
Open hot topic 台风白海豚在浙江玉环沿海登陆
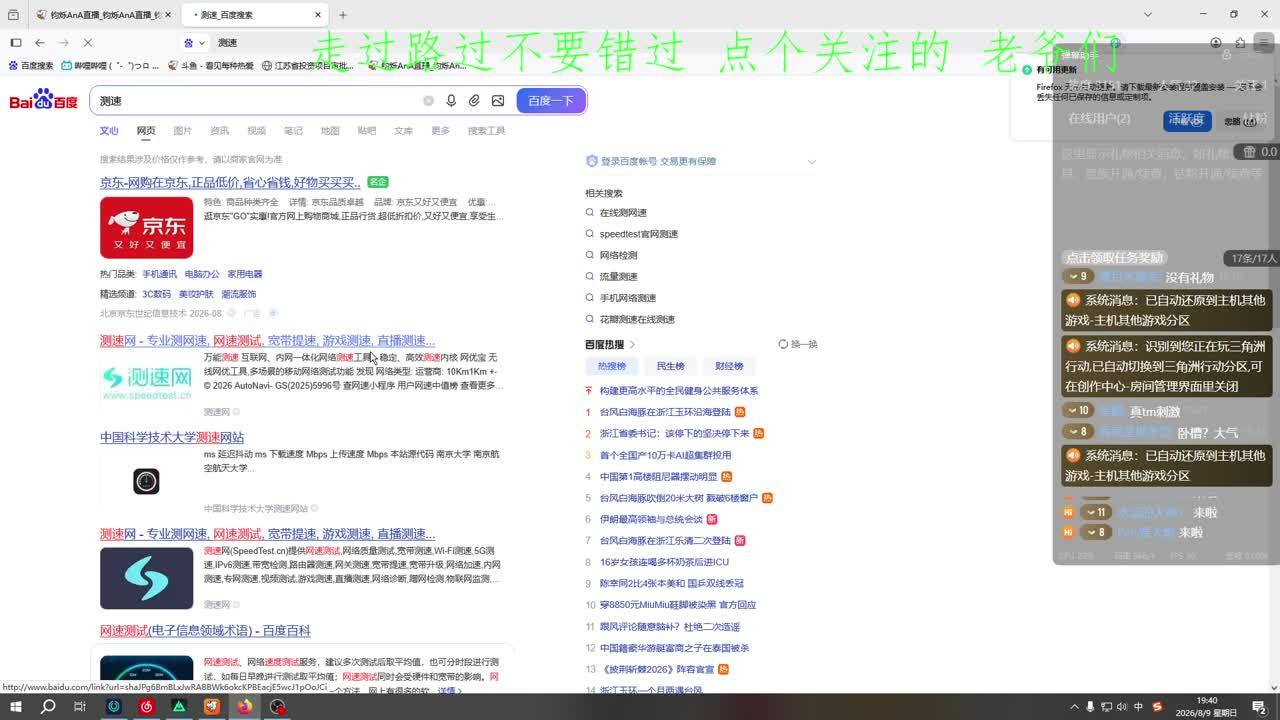click(665, 412)
